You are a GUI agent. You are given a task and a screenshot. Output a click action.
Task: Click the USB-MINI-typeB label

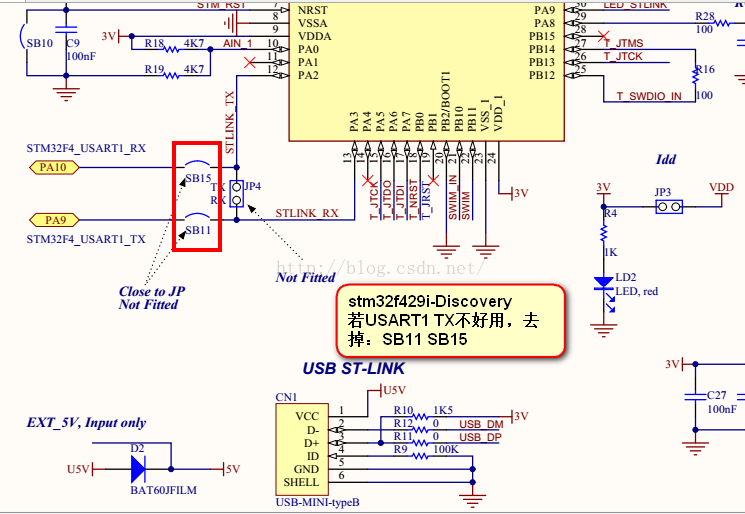[x=317, y=502]
